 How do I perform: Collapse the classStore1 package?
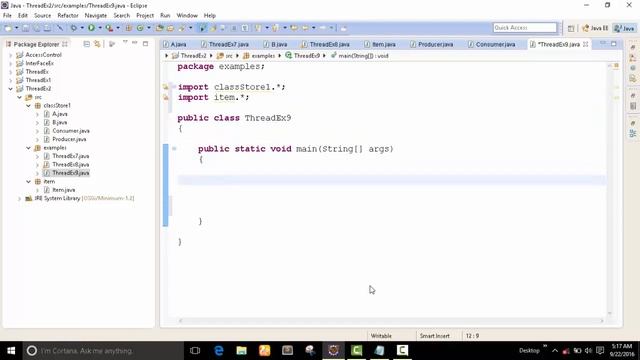click(28, 105)
